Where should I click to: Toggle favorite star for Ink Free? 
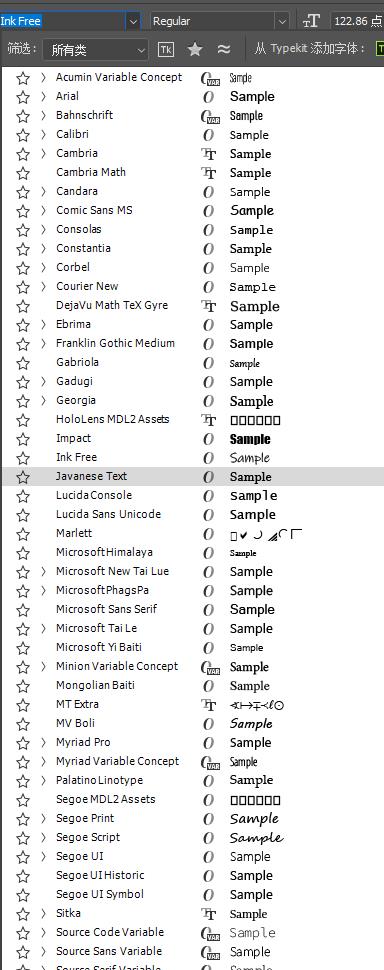(23, 458)
